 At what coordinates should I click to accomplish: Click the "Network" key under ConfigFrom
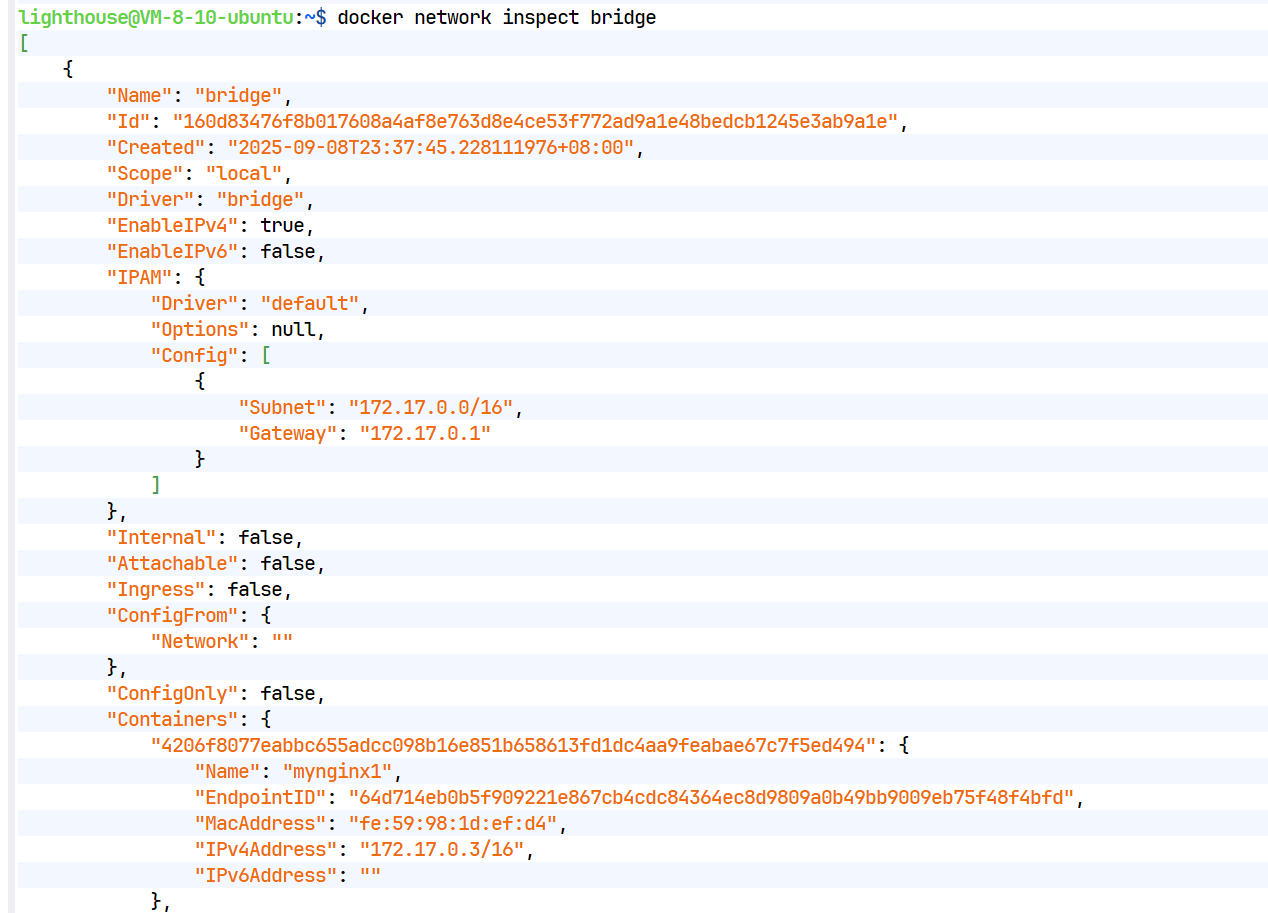pyautogui.click(x=199, y=641)
